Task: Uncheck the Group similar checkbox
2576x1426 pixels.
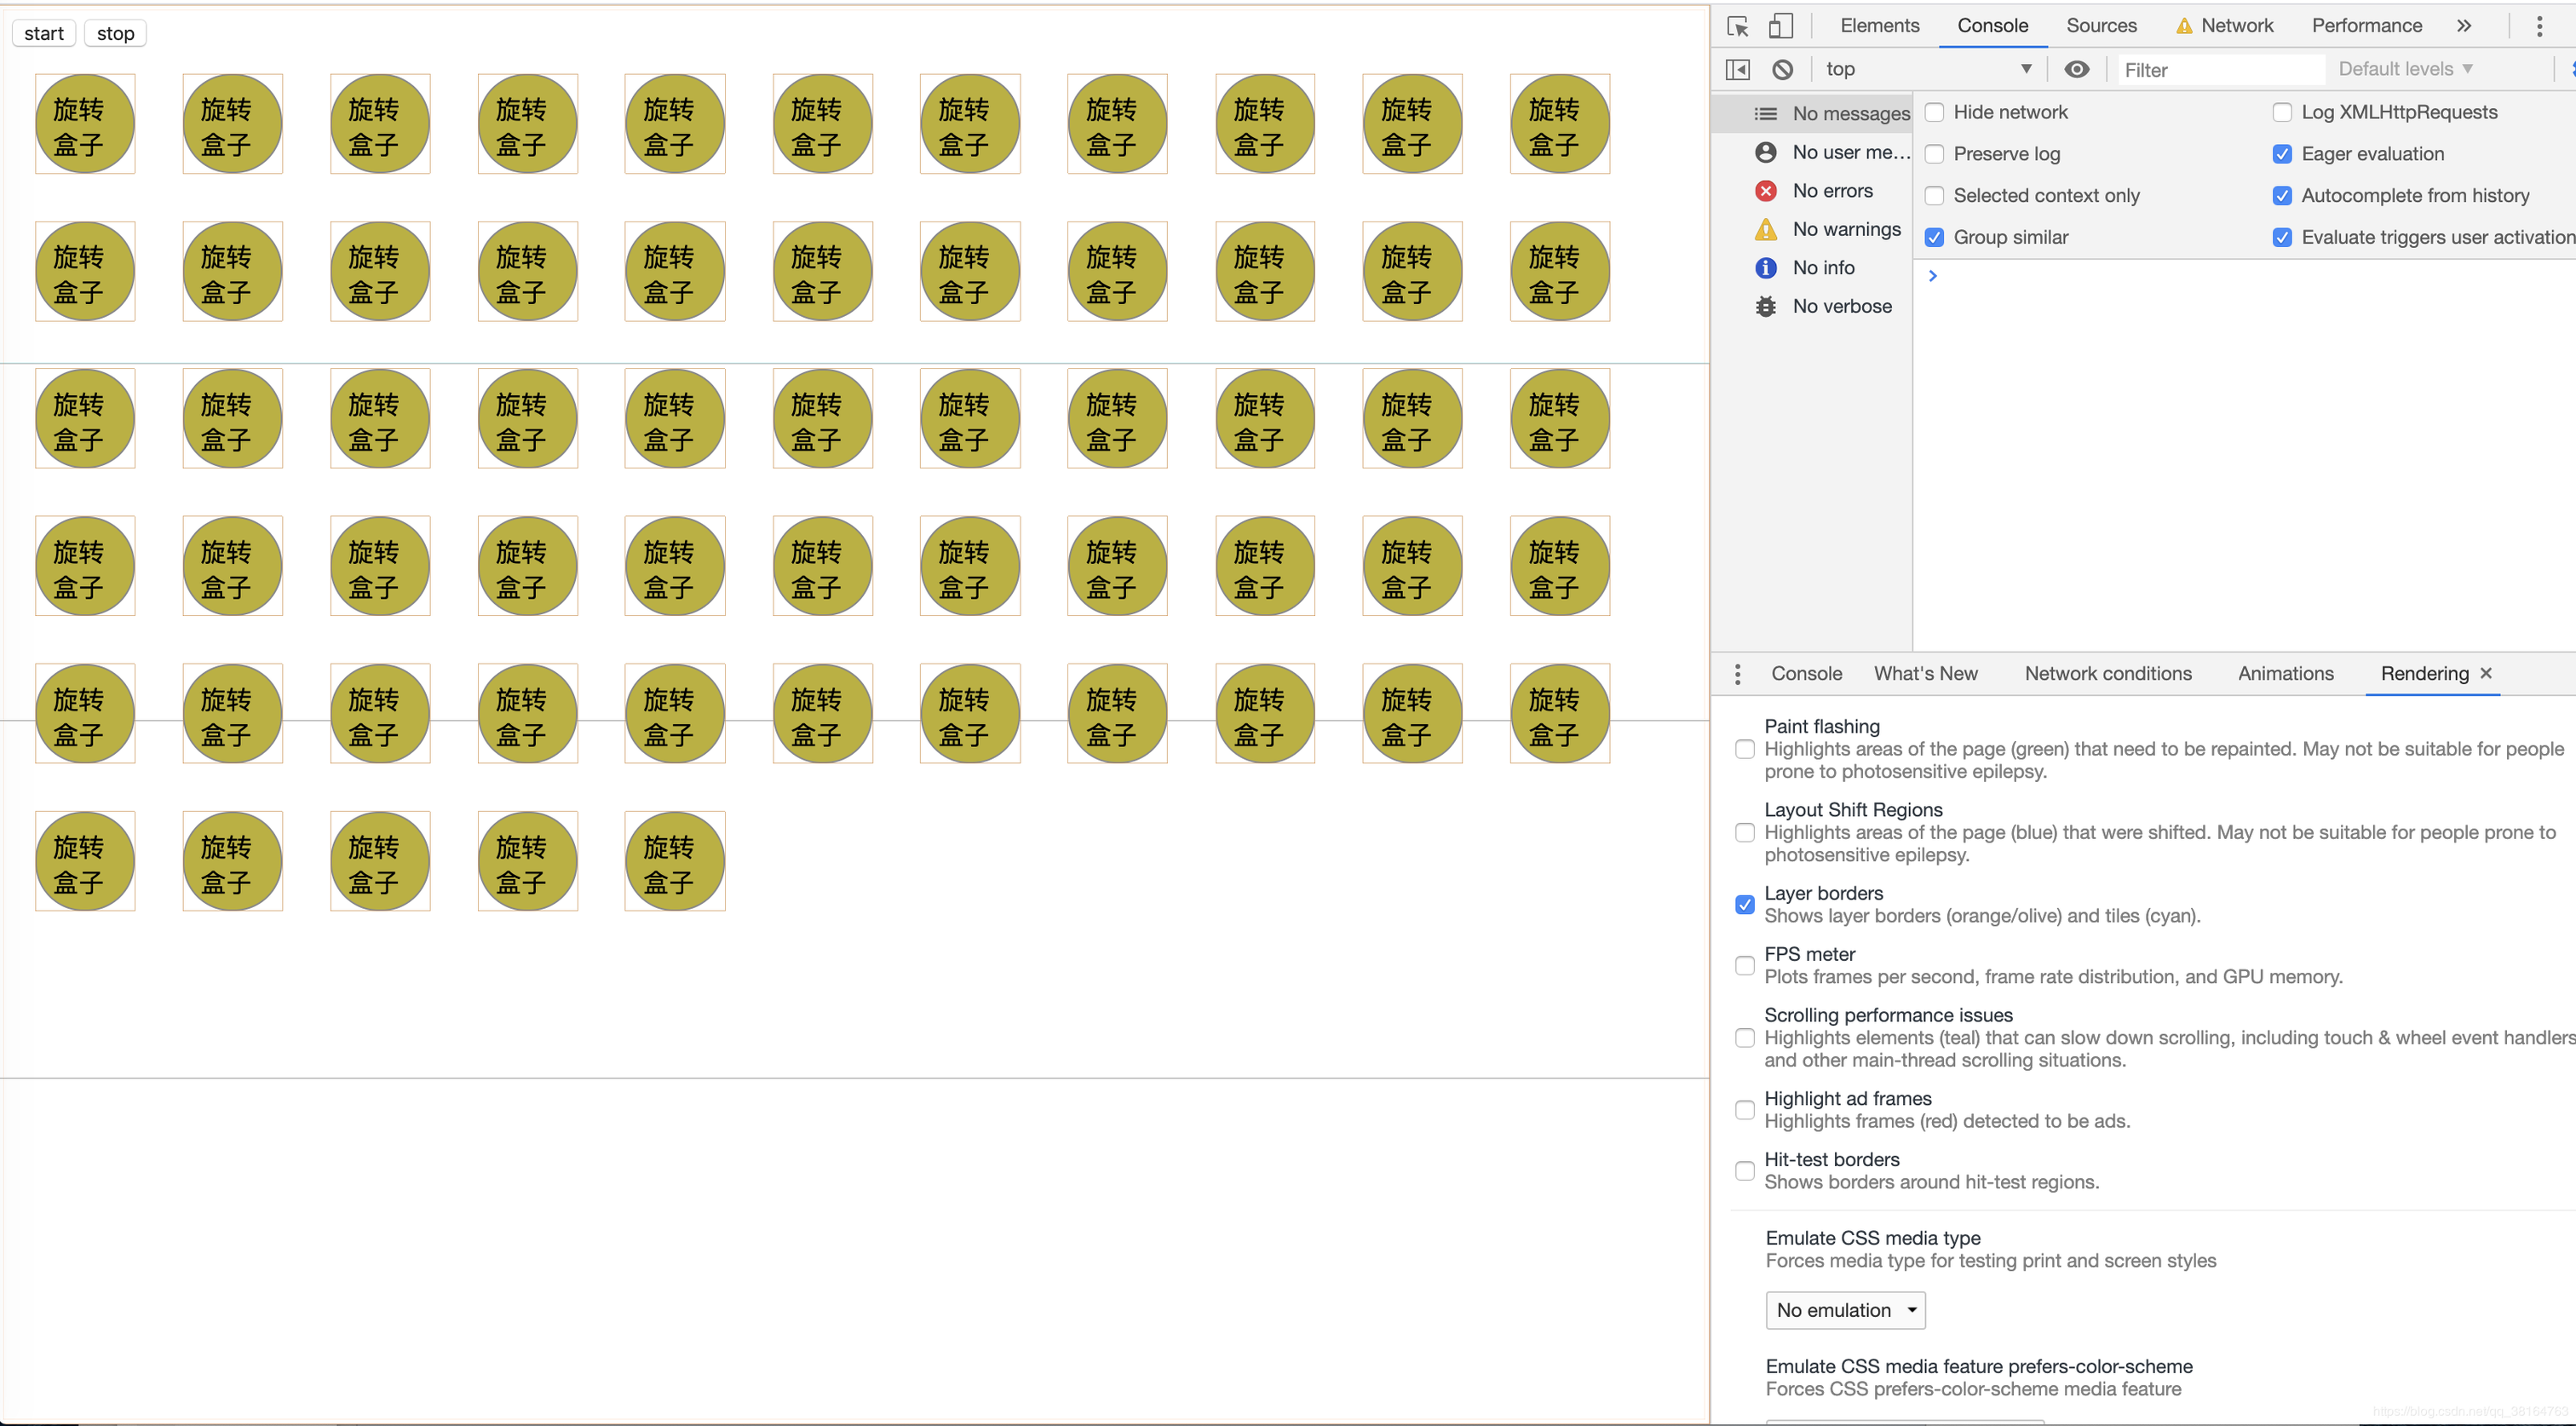Action: 1934,238
